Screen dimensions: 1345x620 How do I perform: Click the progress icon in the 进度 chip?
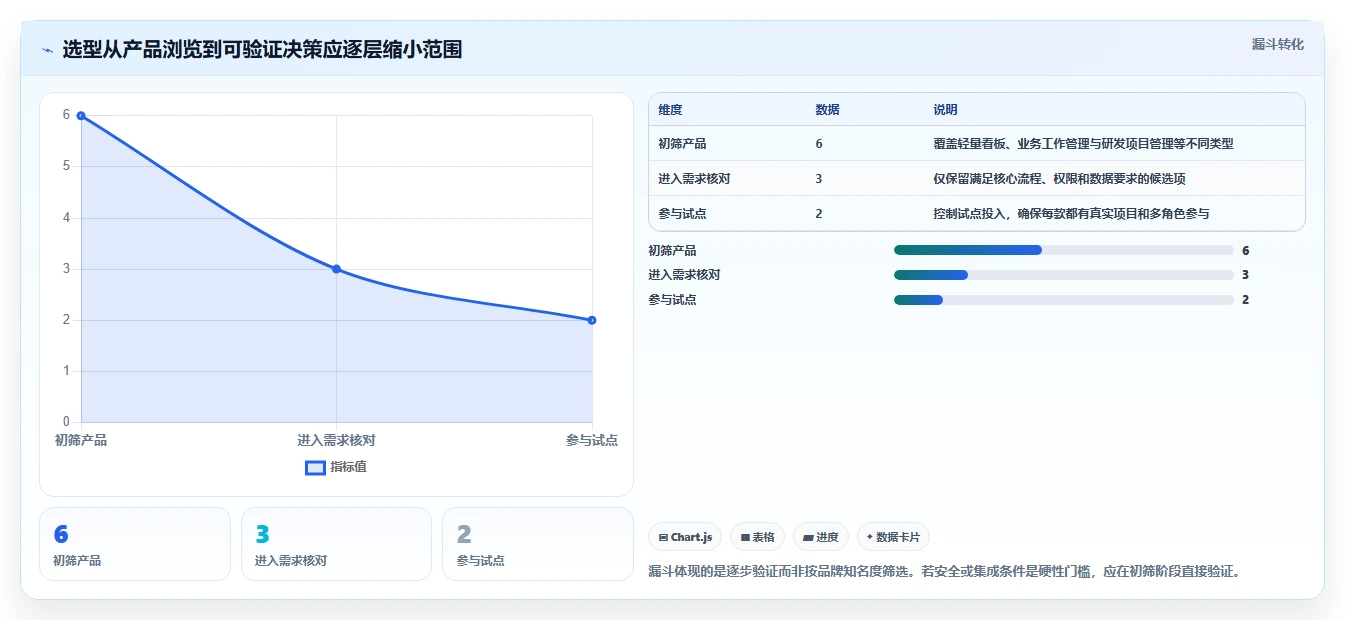click(808, 538)
